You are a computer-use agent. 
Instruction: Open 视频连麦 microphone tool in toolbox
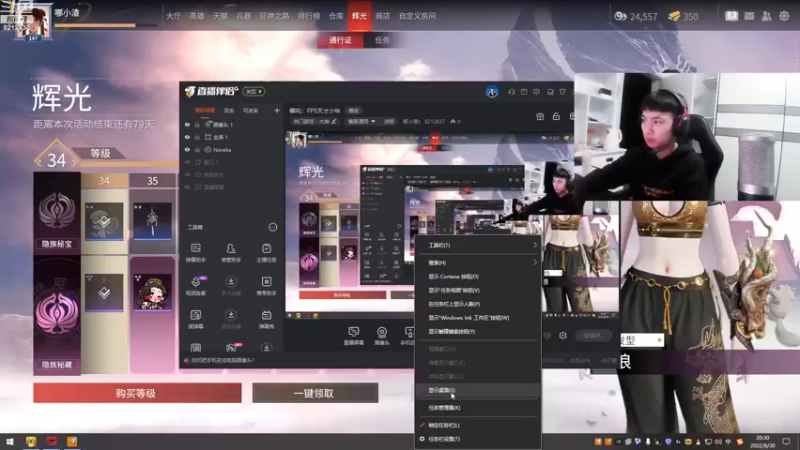pos(196,286)
